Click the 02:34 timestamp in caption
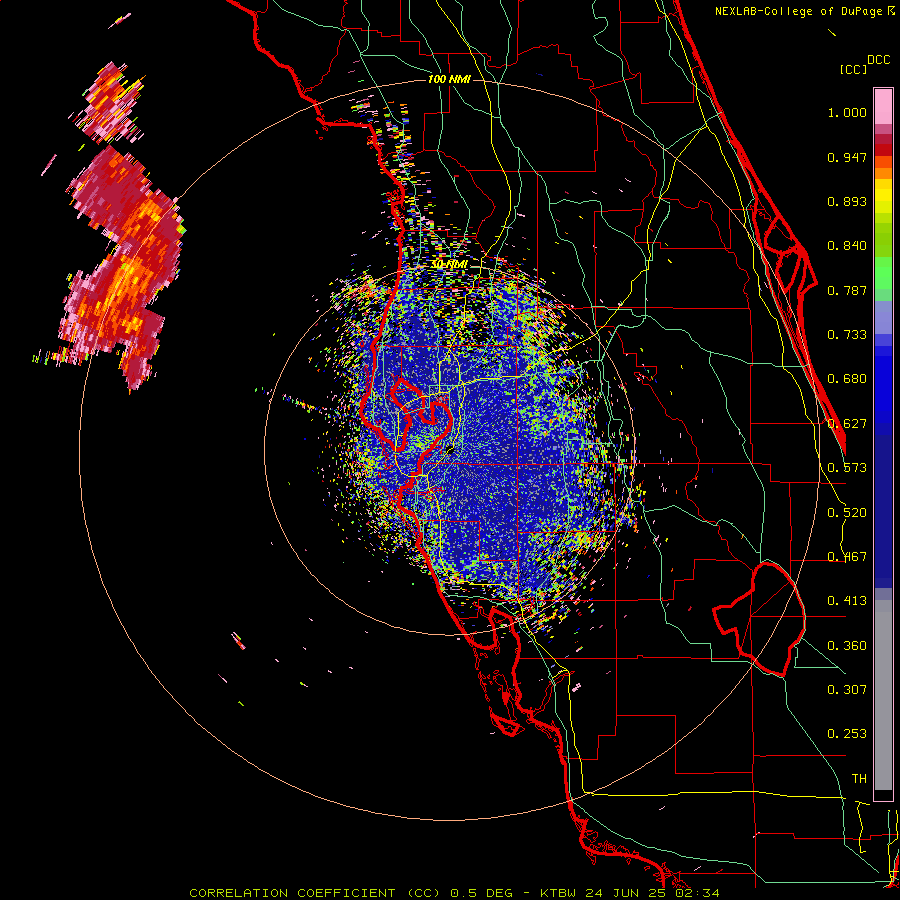The height and width of the screenshot is (900, 900). (x=699, y=893)
